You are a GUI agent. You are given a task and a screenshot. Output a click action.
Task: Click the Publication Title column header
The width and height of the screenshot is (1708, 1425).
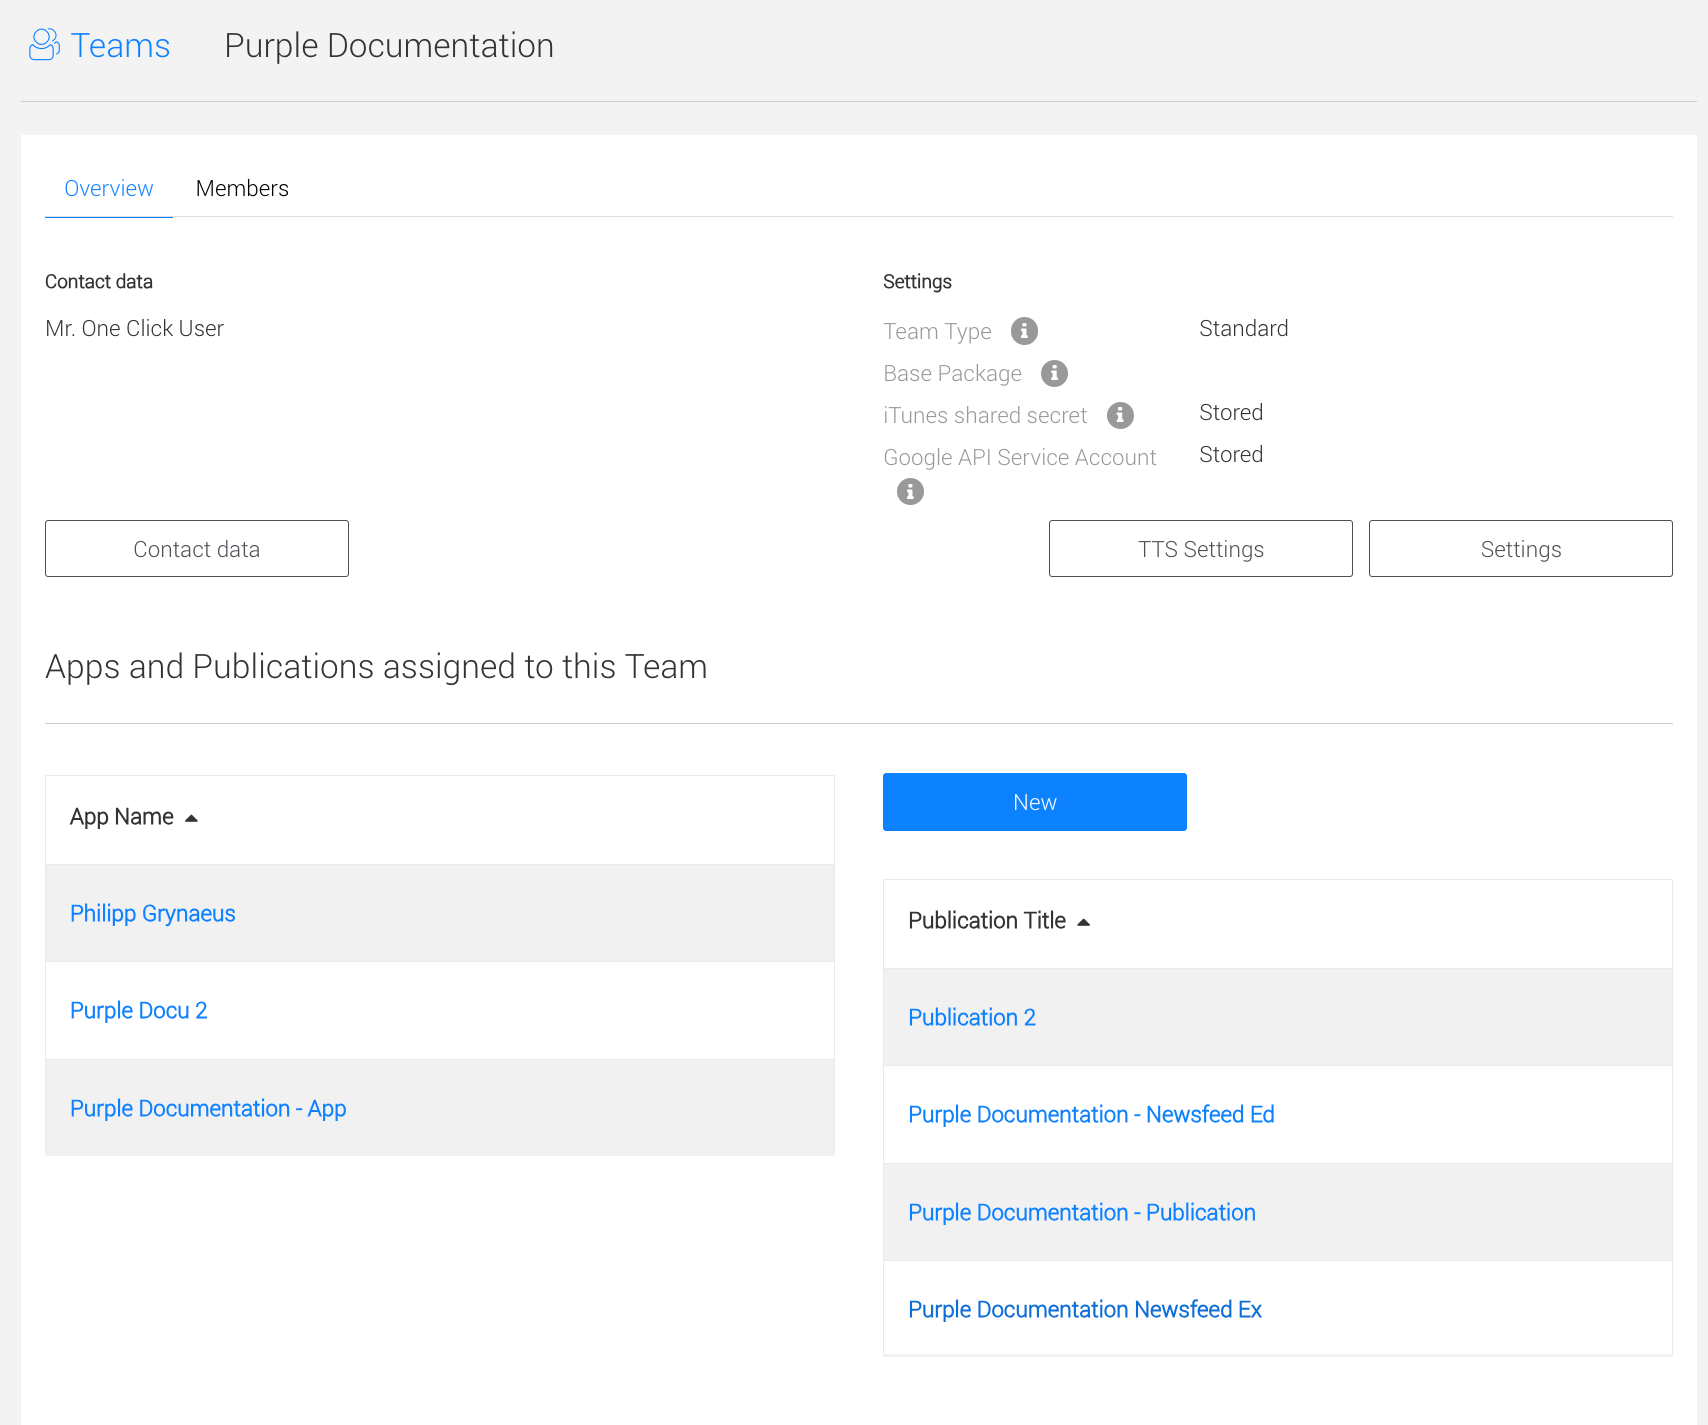tap(987, 920)
